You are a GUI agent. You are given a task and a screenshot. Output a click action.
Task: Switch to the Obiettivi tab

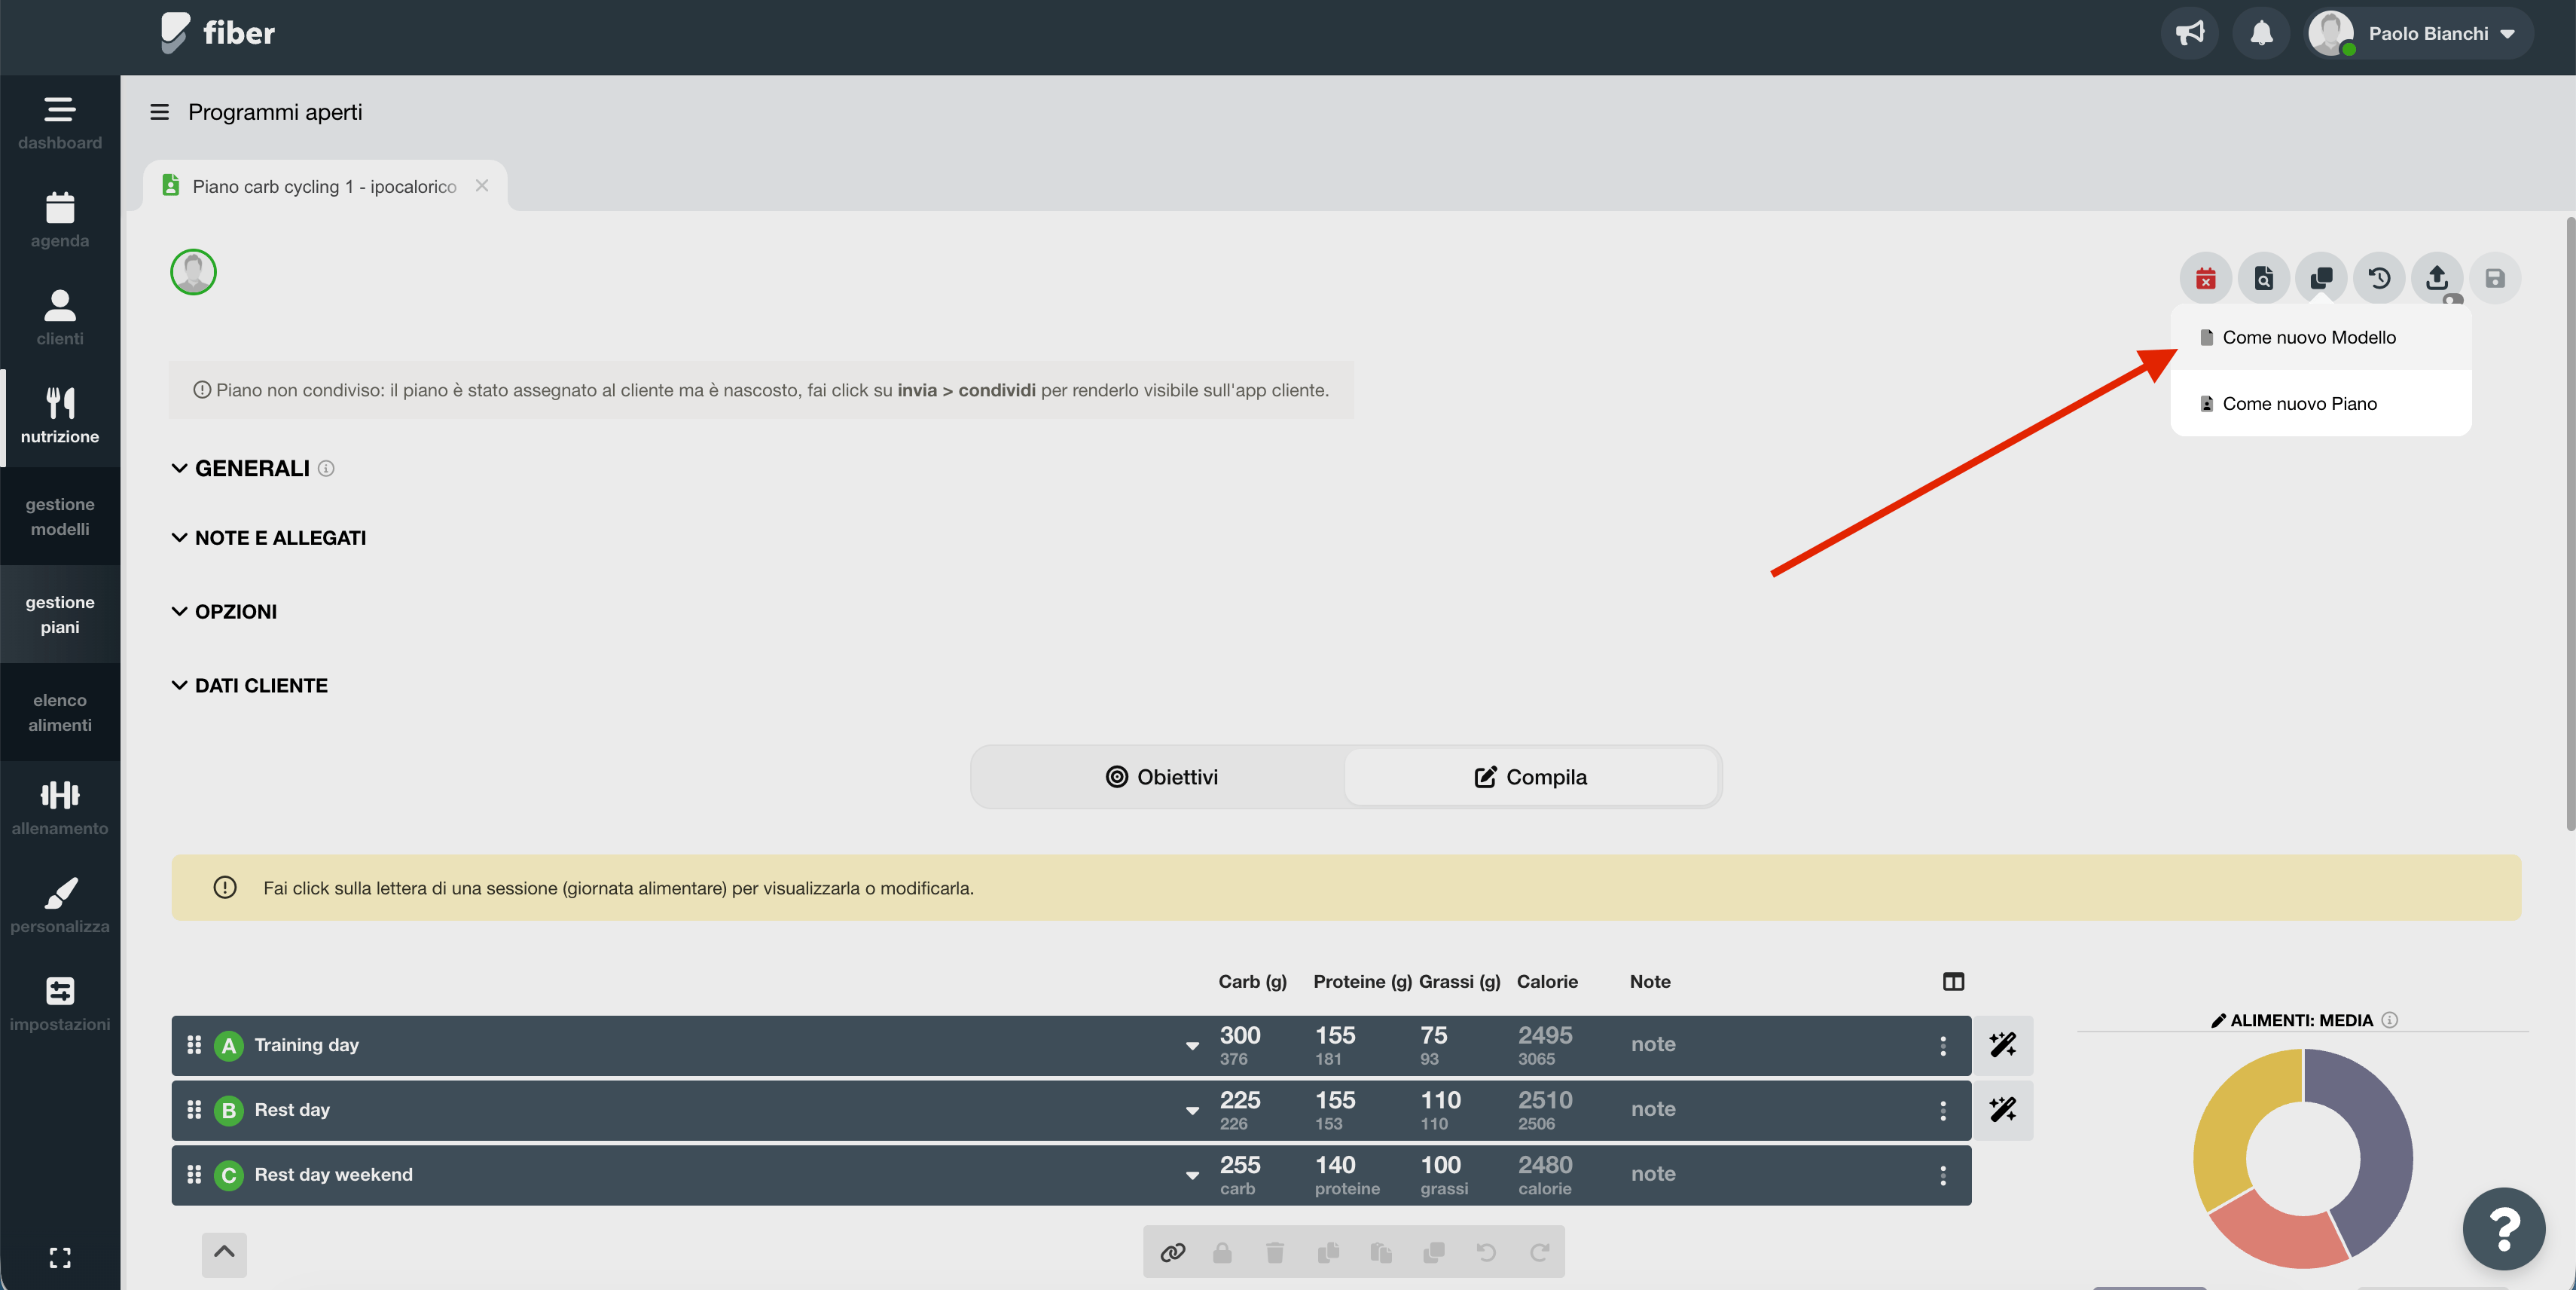coord(1161,777)
